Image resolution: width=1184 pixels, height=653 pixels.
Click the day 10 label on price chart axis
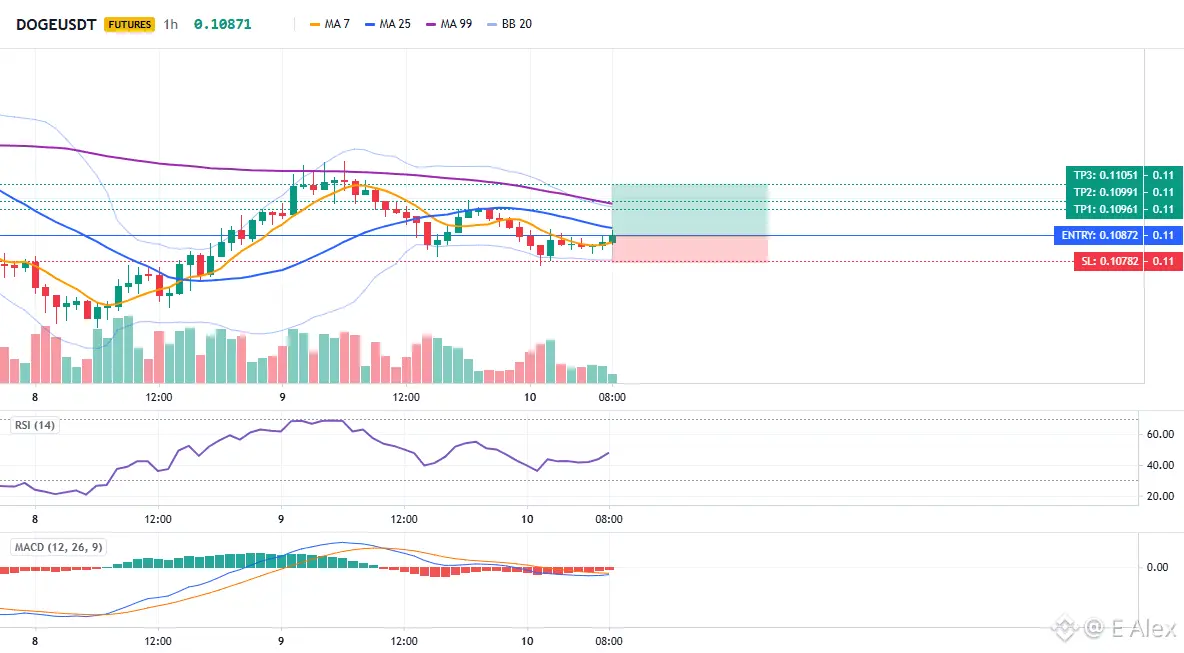[x=530, y=397]
